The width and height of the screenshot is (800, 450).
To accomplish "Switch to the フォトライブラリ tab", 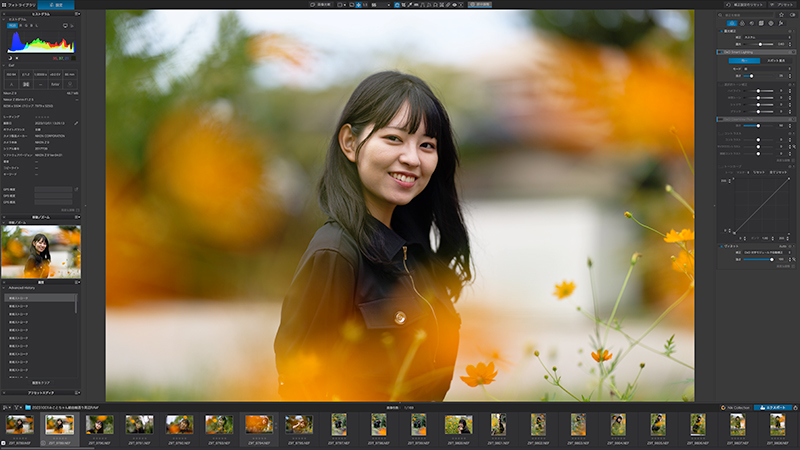I will [x=18, y=5].
